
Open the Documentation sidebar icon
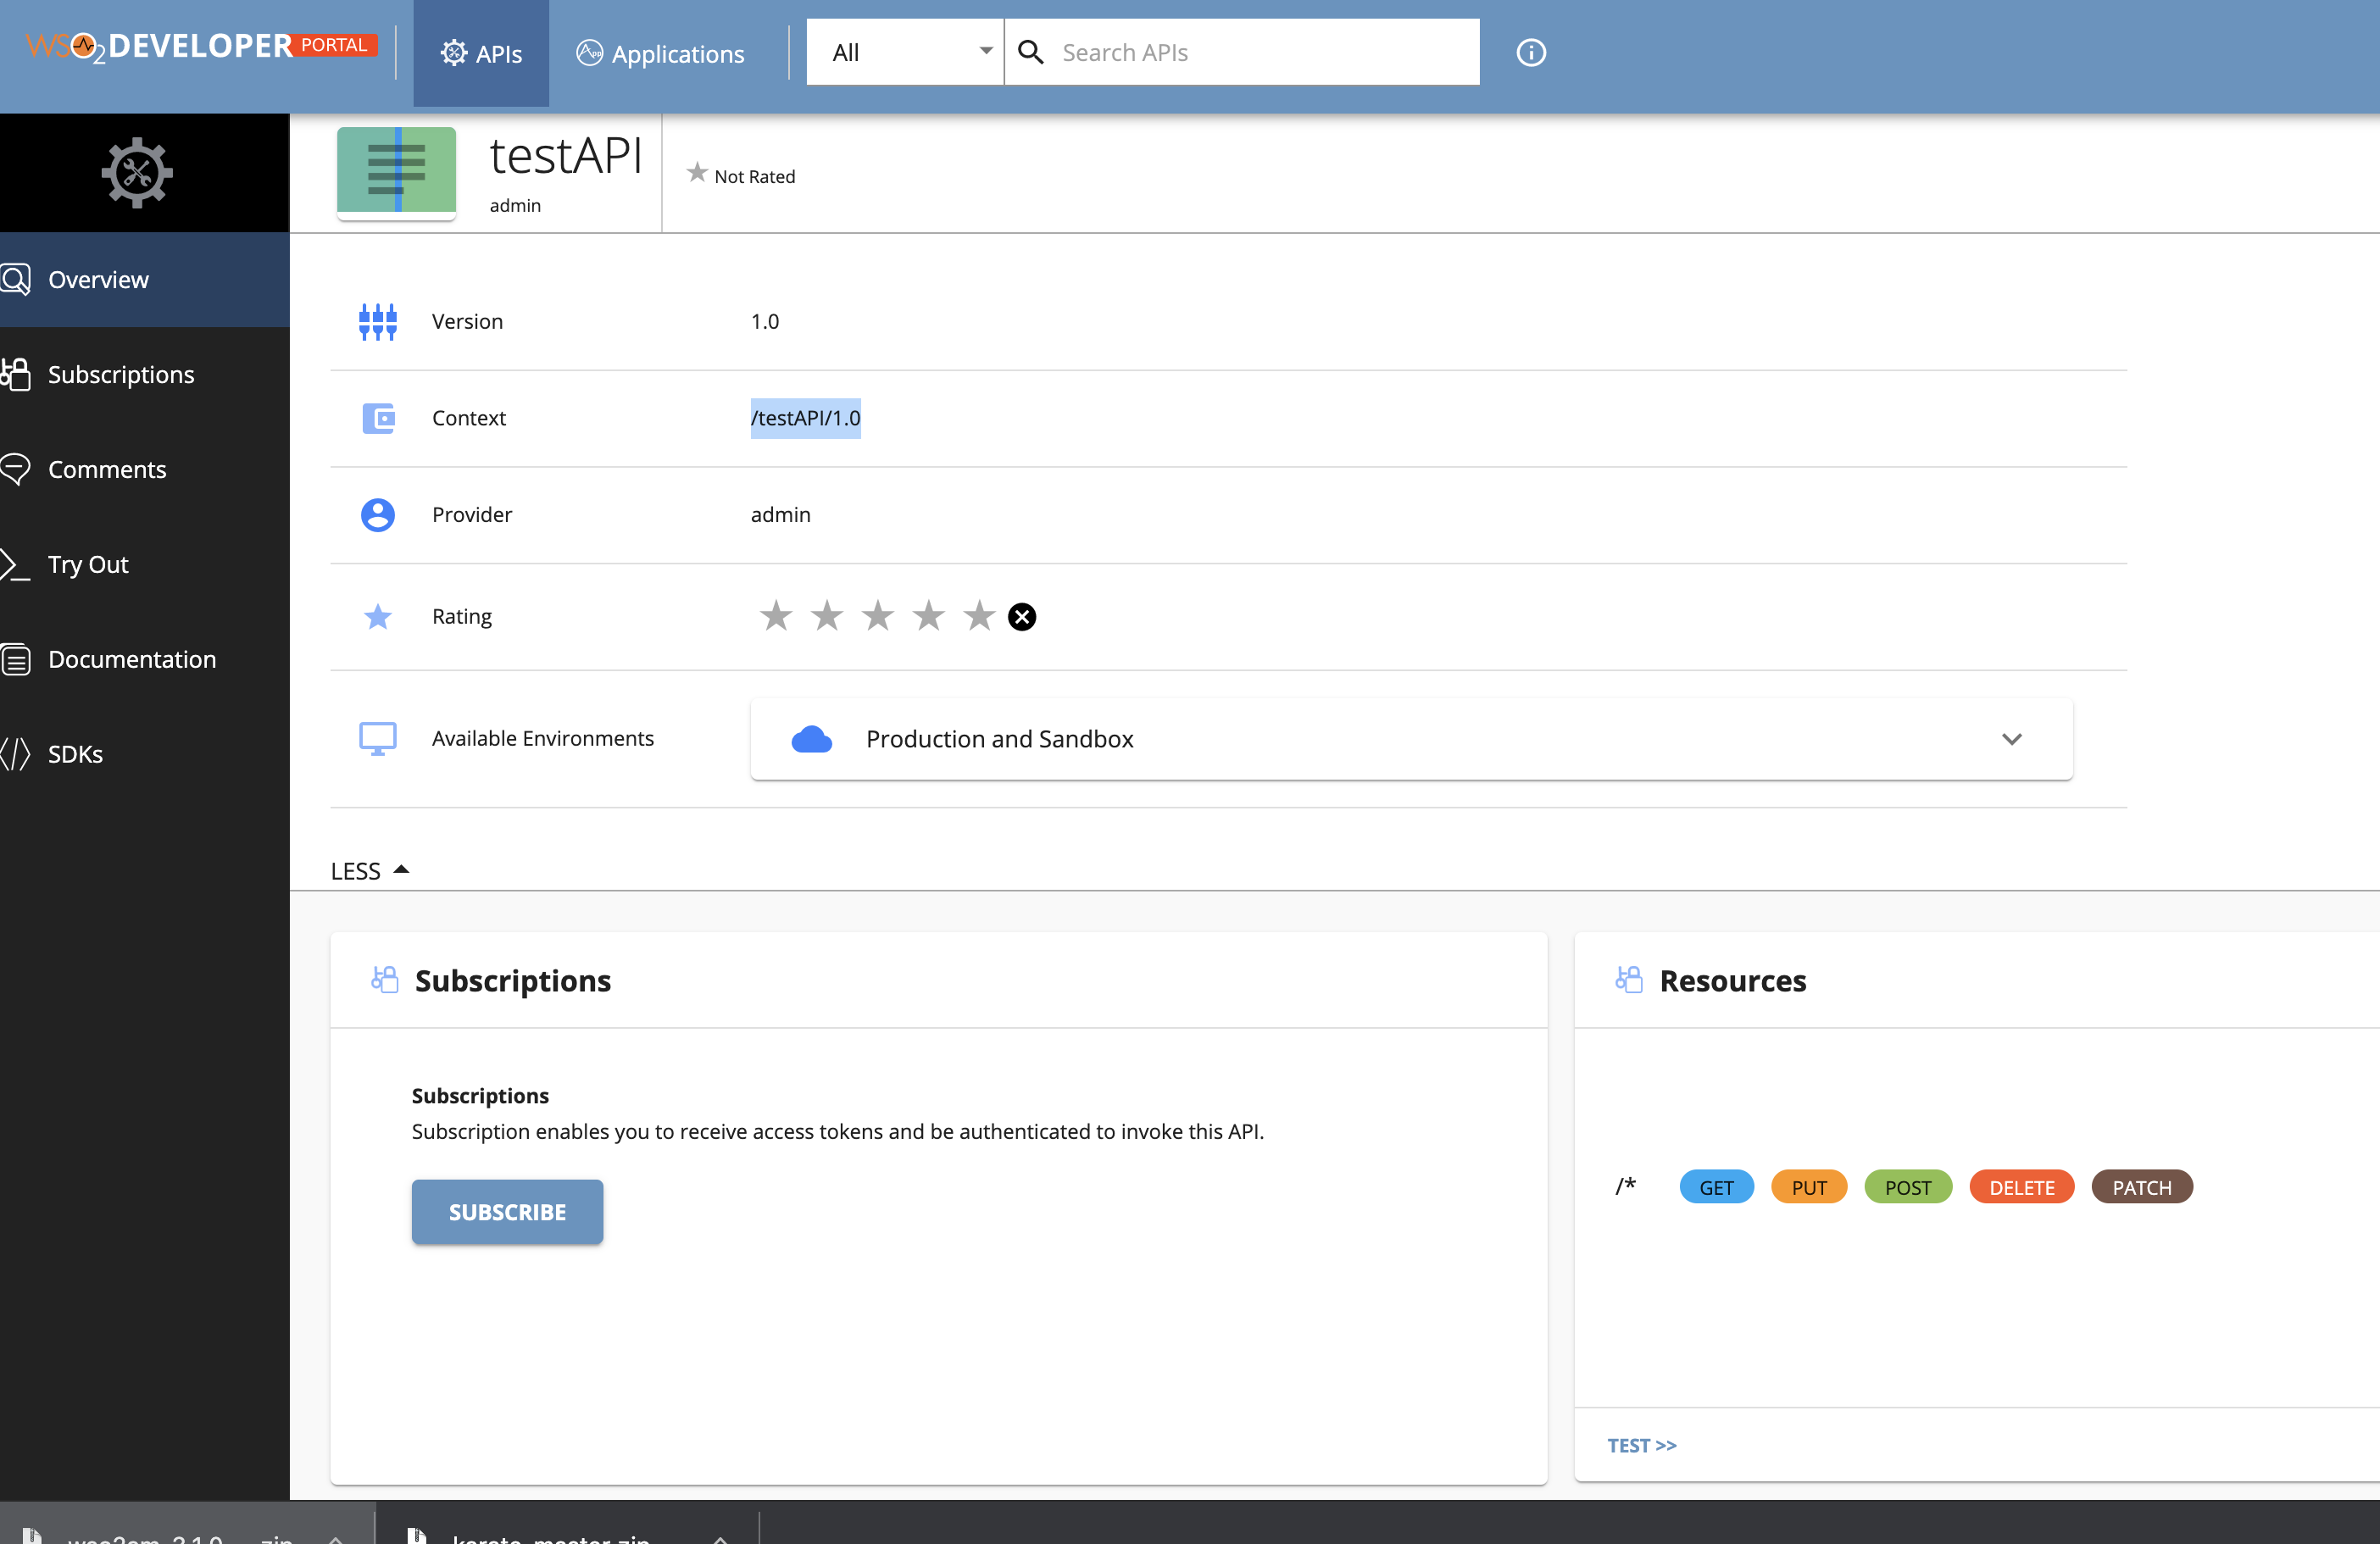tap(132, 659)
